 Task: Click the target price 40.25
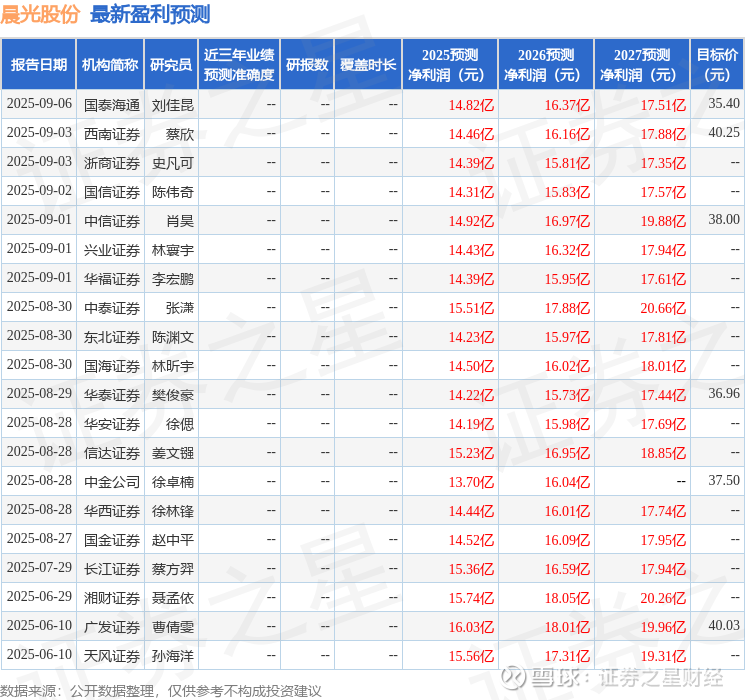click(724, 132)
